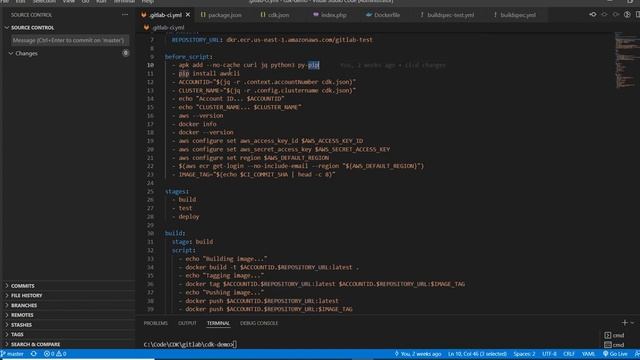The height and width of the screenshot is (360, 640).
Task: Select the TERMINAL panel tab
Action: point(218,323)
